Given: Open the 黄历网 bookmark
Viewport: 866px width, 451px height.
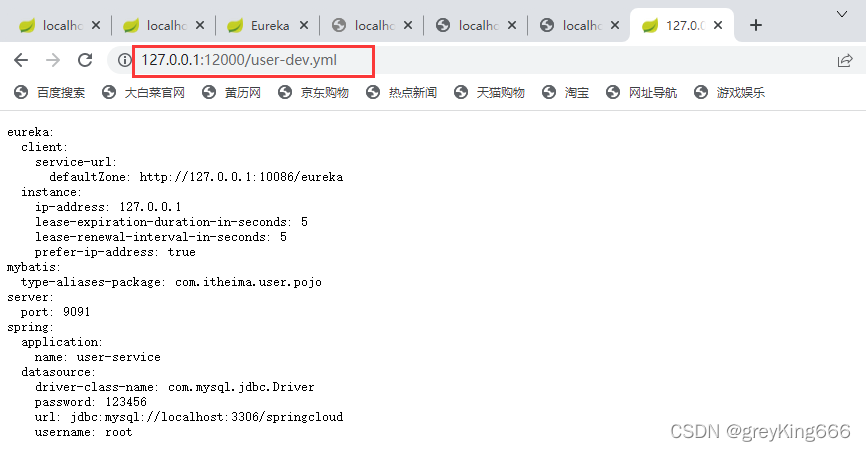Looking at the screenshot, I should tap(231, 92).
